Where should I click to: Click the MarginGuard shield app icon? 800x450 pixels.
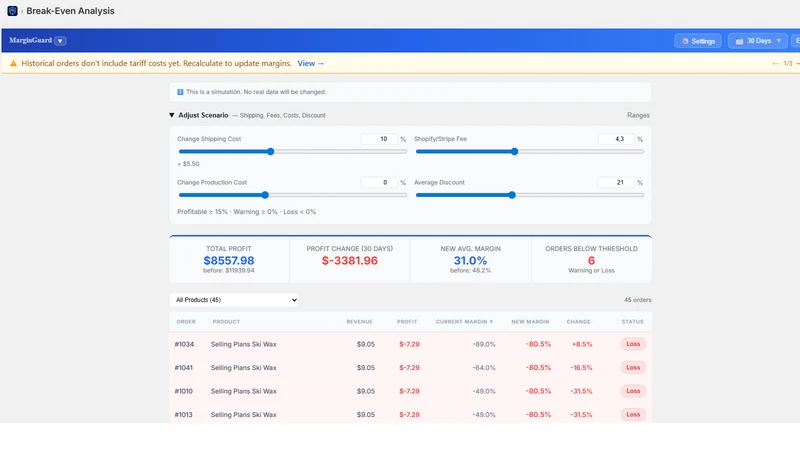tap(12, 11)
